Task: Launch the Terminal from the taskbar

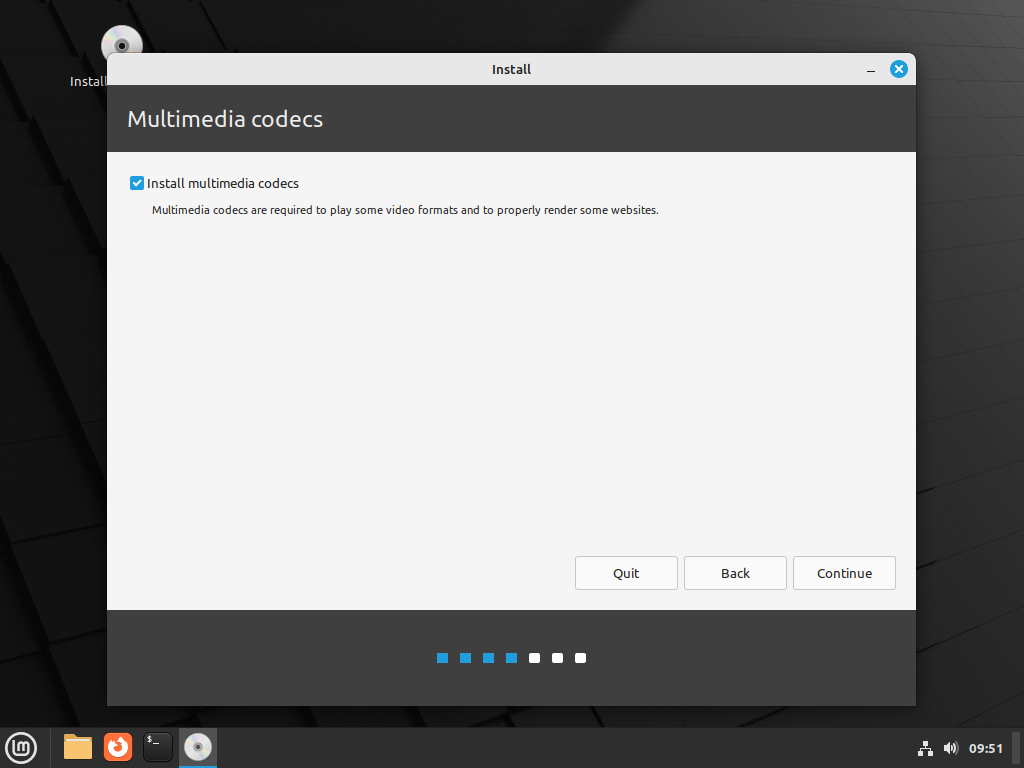Action: (158, 747)
